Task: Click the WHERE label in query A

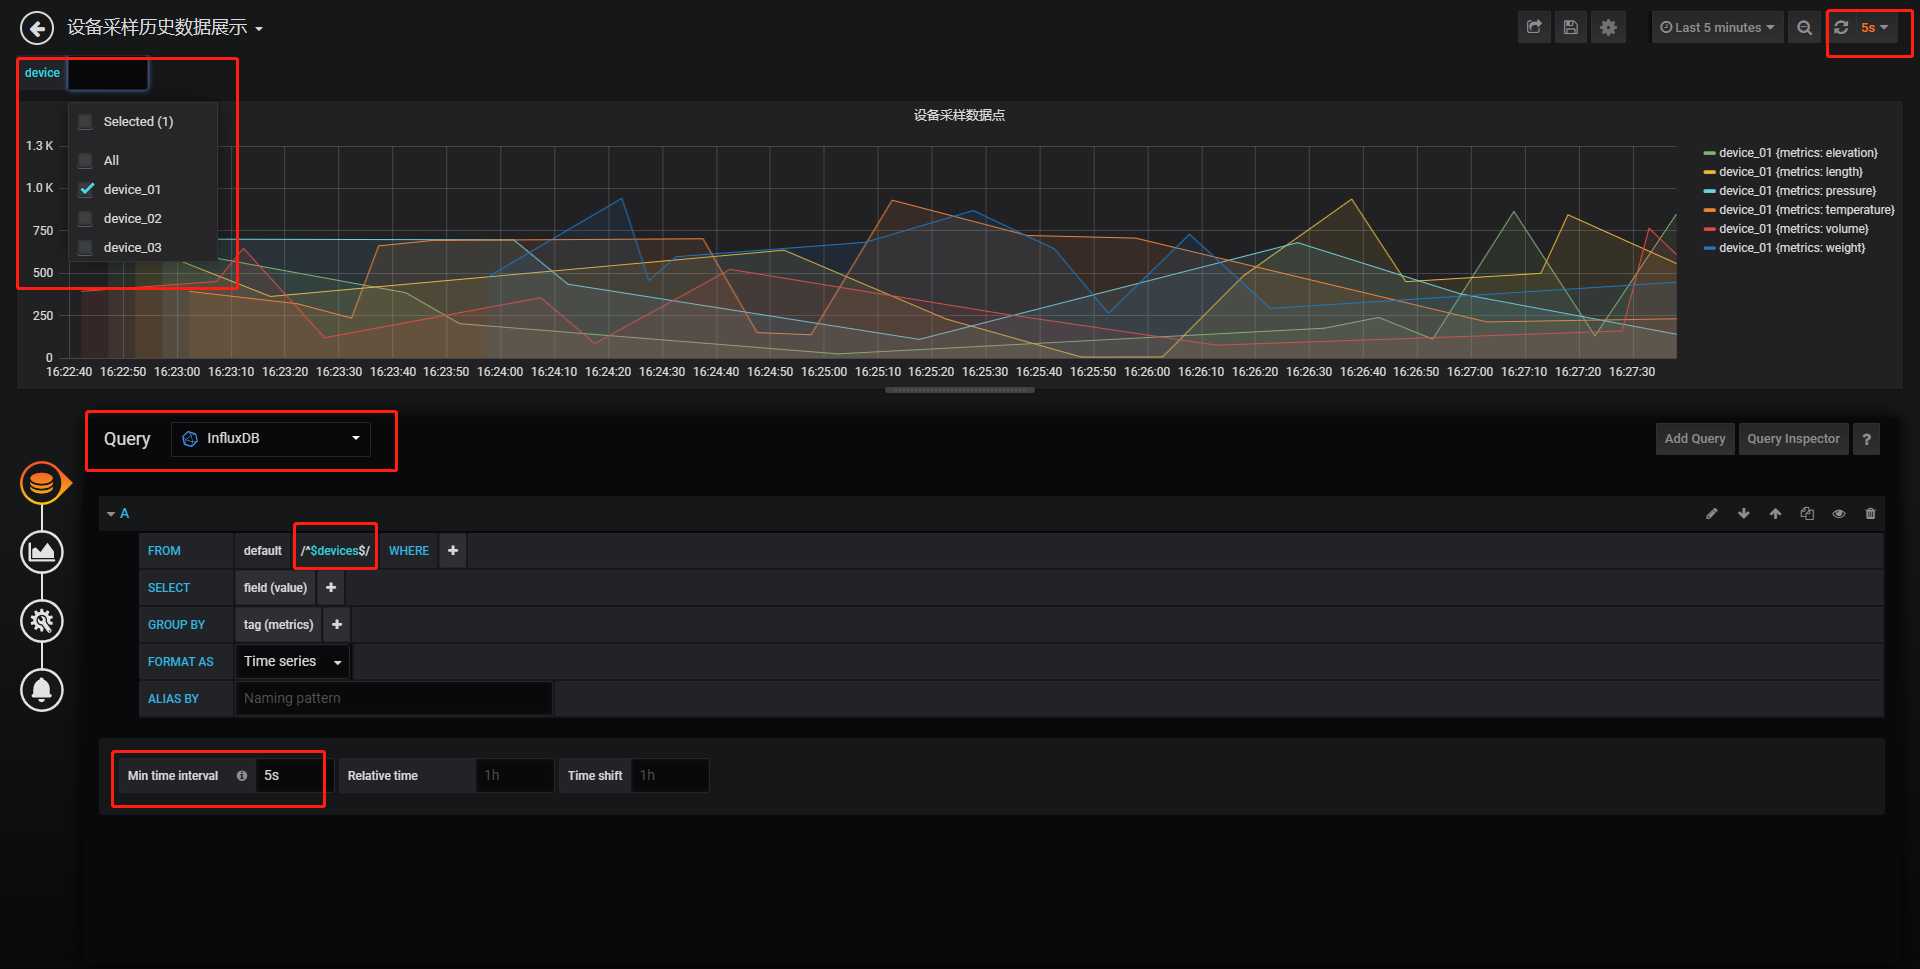Action: point(408,551)
